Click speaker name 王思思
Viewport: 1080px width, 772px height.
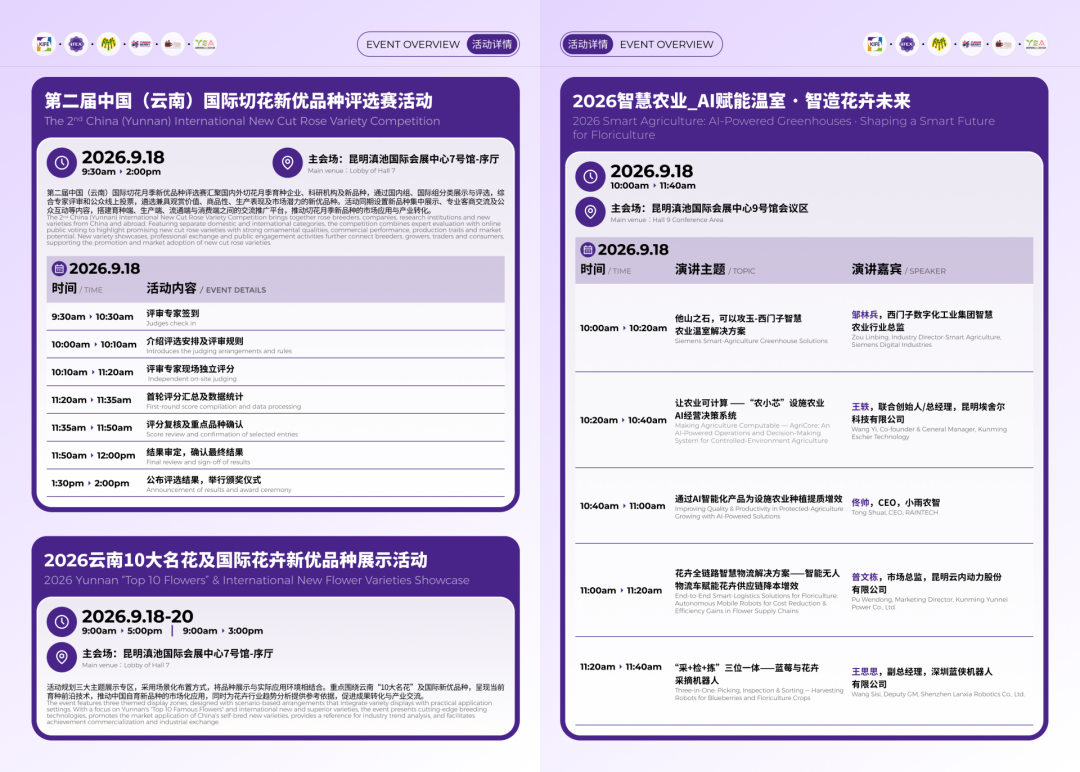point(864,671)
